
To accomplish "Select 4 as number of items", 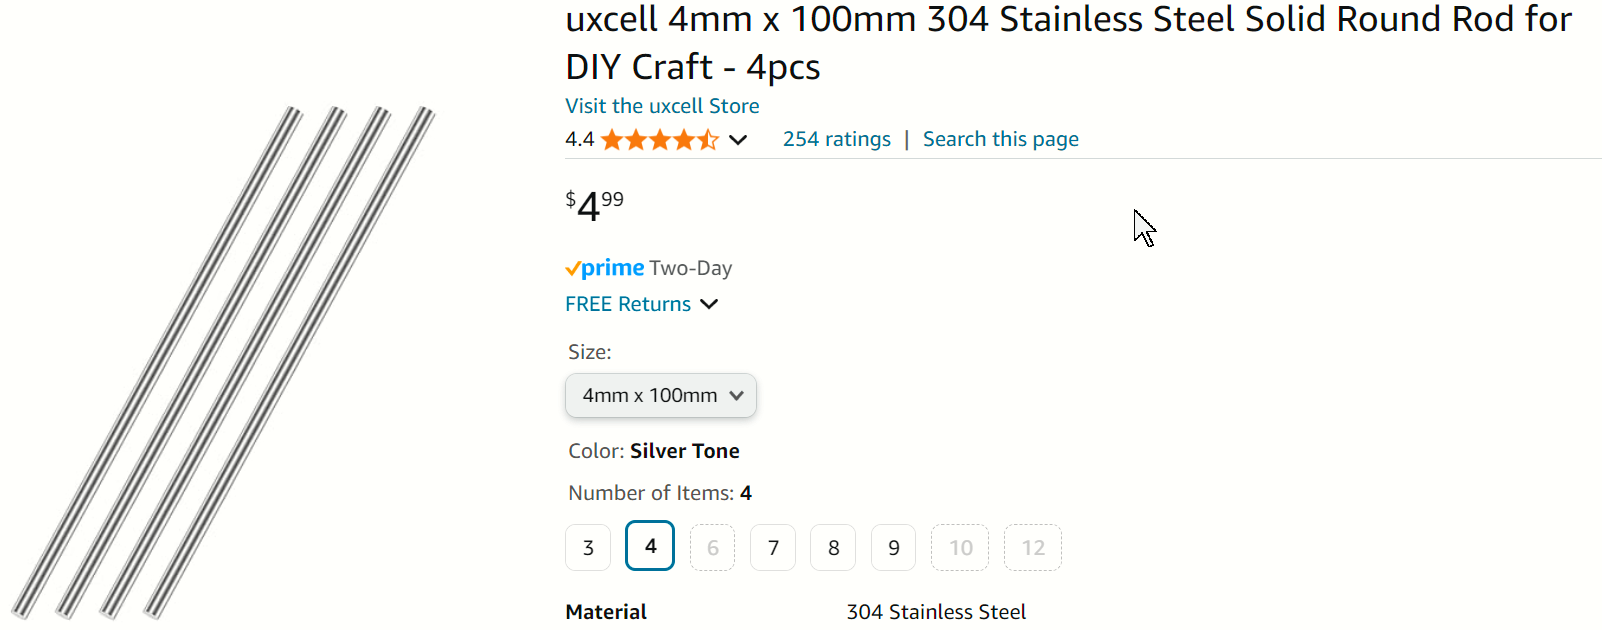I will coord(650,546).
